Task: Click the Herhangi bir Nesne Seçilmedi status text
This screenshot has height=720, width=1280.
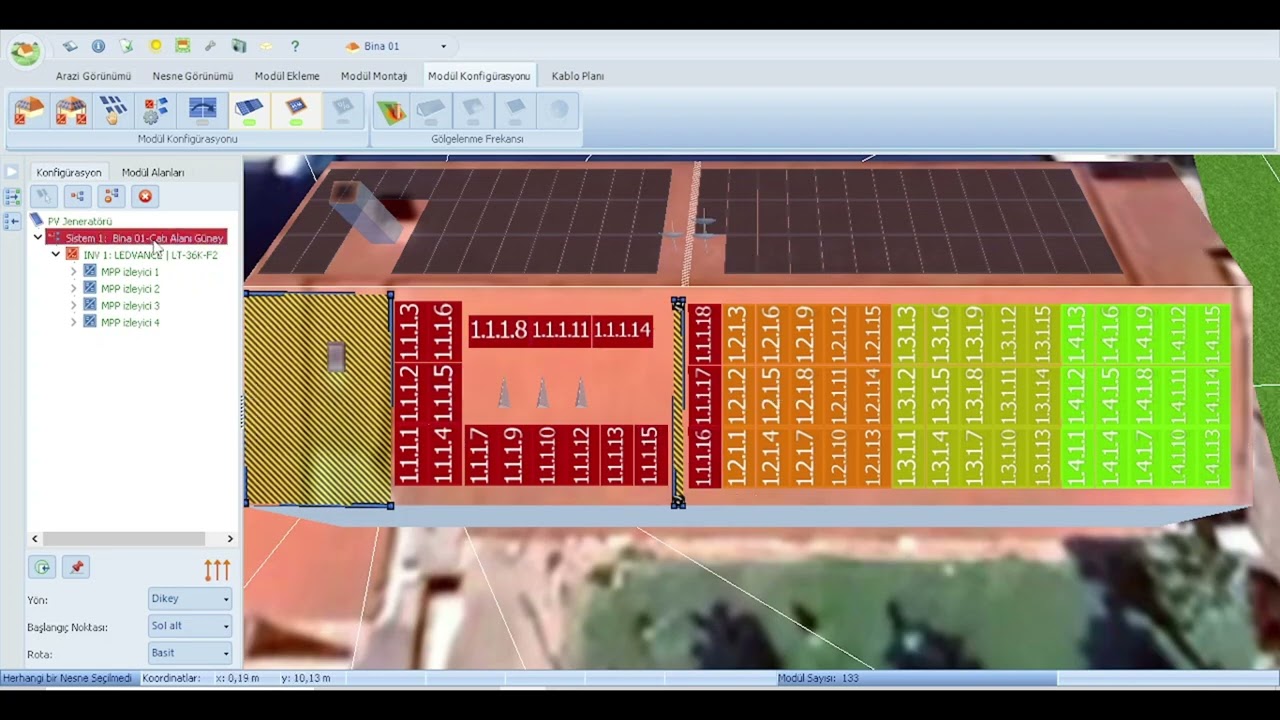Action: coord(67,678)
